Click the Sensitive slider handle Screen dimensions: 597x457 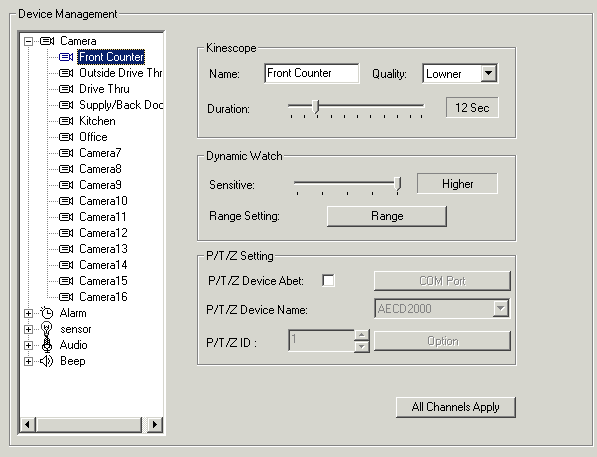click(x=398, y=184)
